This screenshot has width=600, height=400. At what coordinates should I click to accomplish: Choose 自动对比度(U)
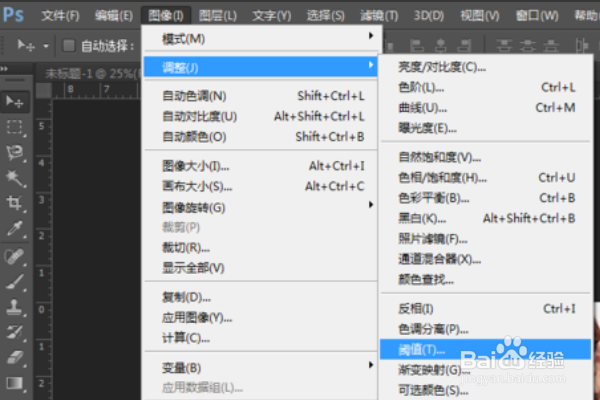coord(261,116)
